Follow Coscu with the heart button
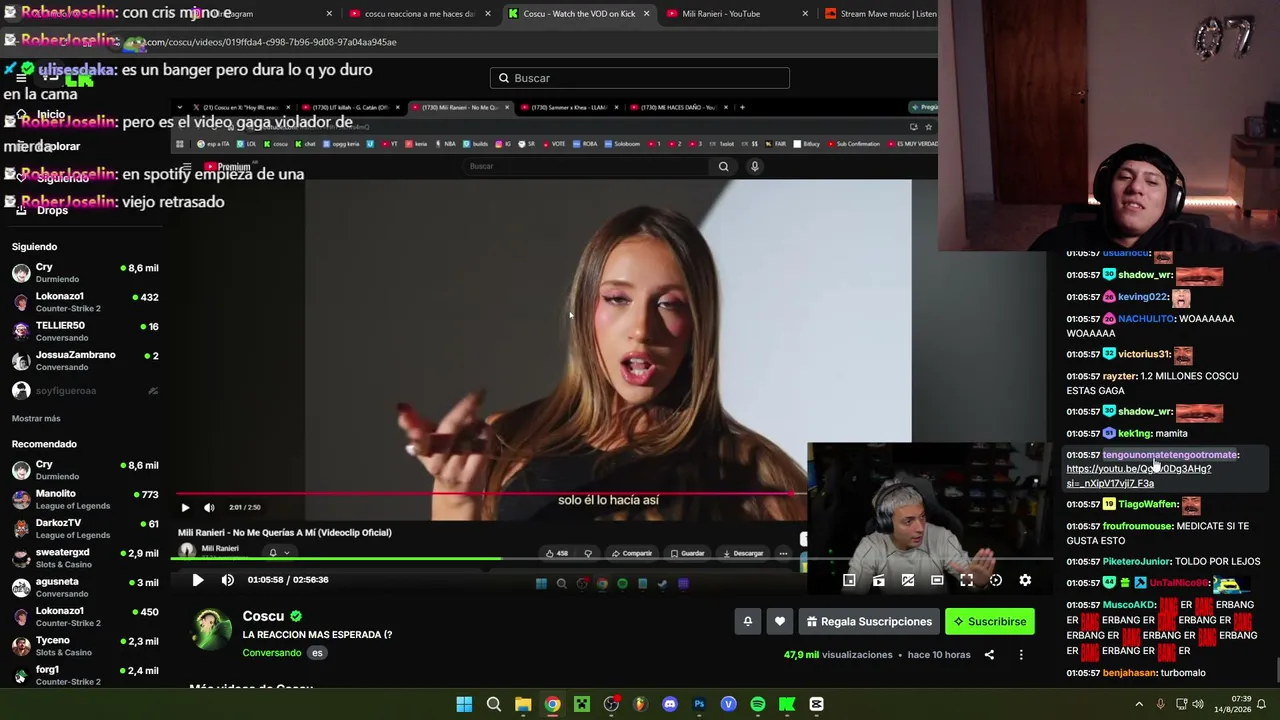 [780, 622]
